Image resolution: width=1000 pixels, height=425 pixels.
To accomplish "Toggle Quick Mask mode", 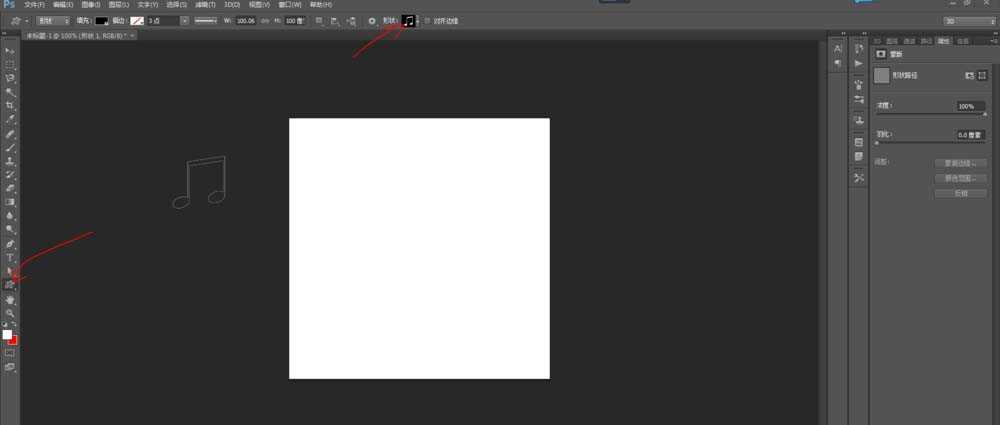I will click(x=10, y=352).
